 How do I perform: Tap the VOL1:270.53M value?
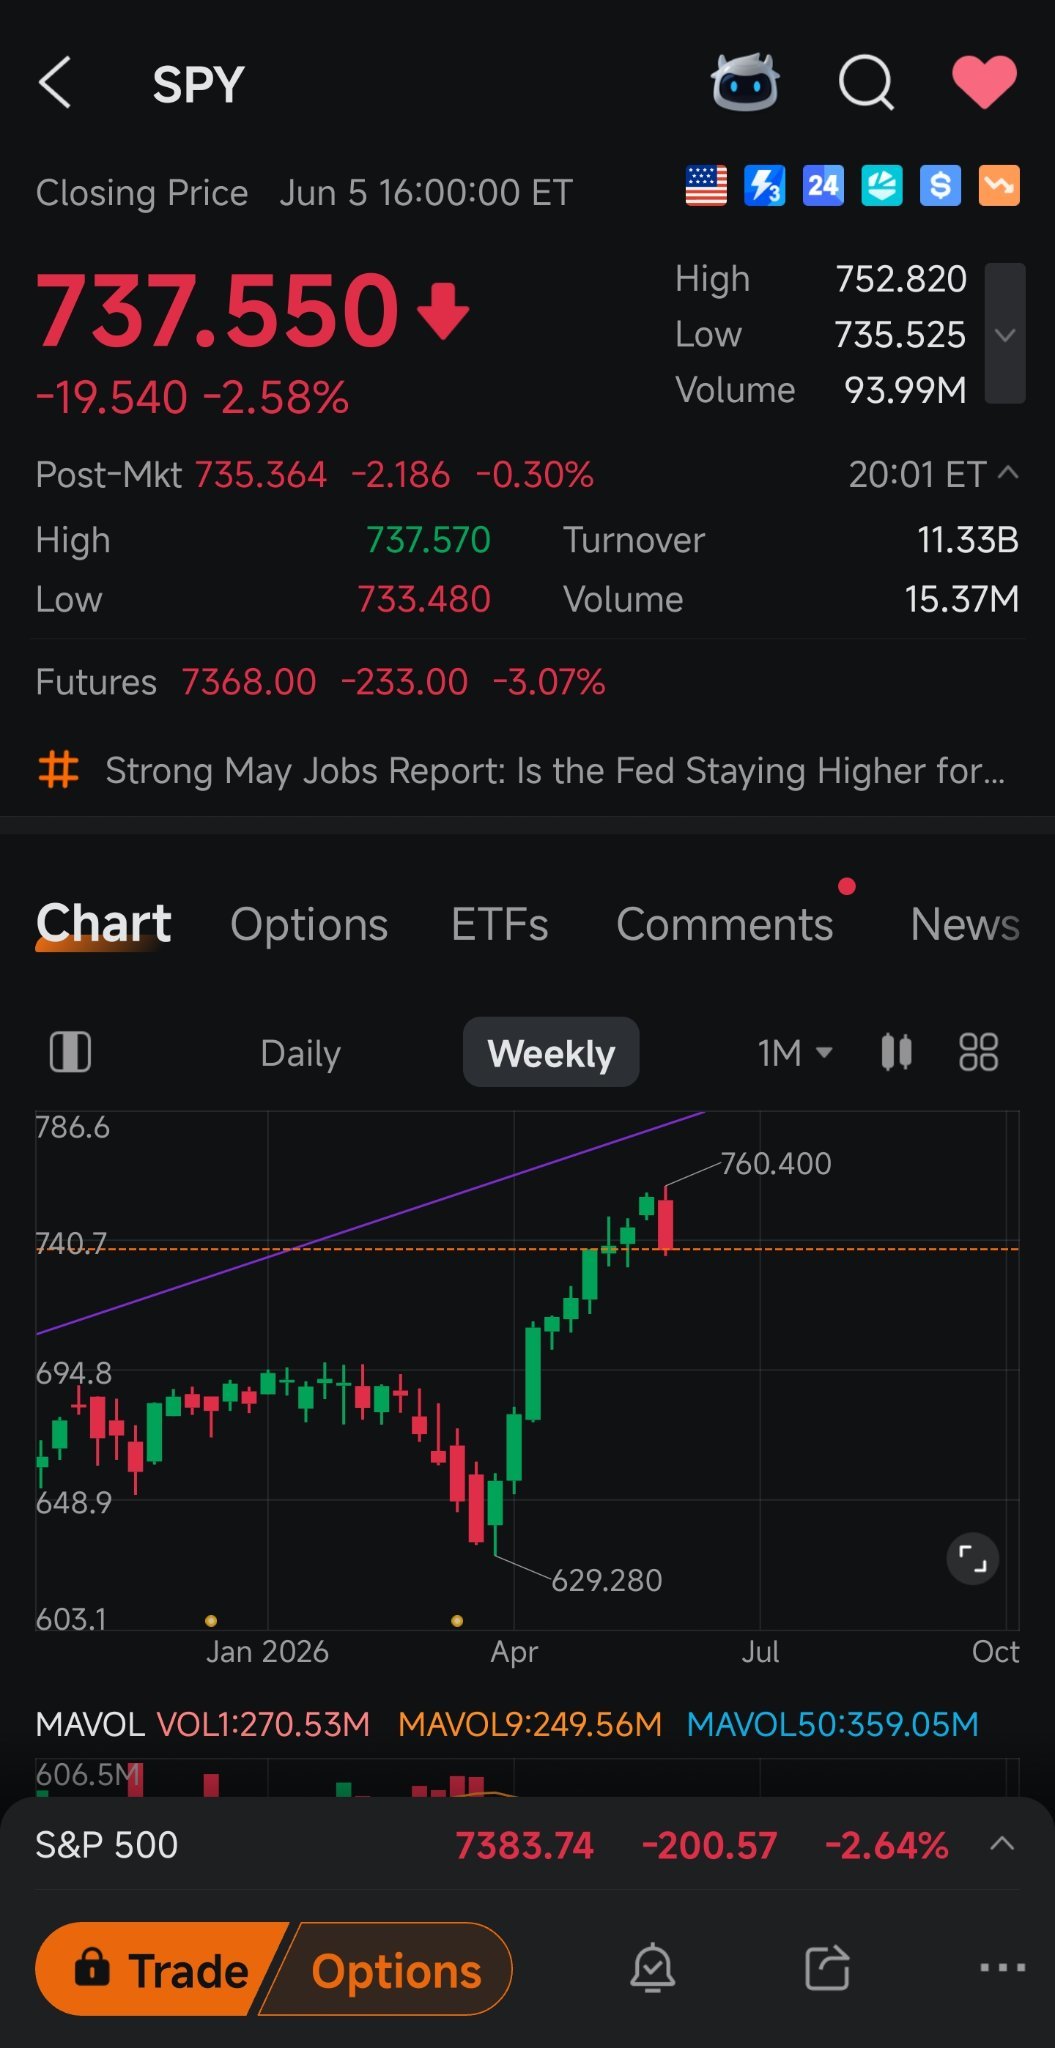coord(263,1724)
